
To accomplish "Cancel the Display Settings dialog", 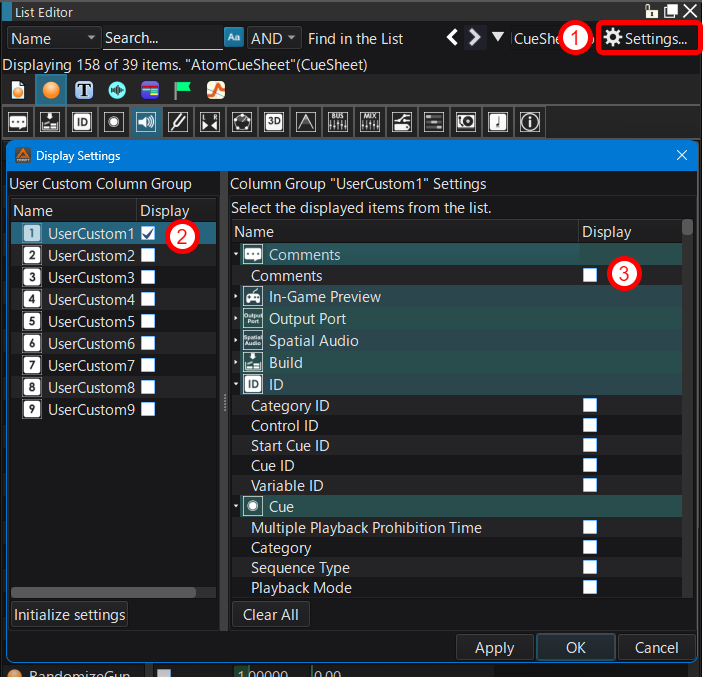I will point(656,647).
